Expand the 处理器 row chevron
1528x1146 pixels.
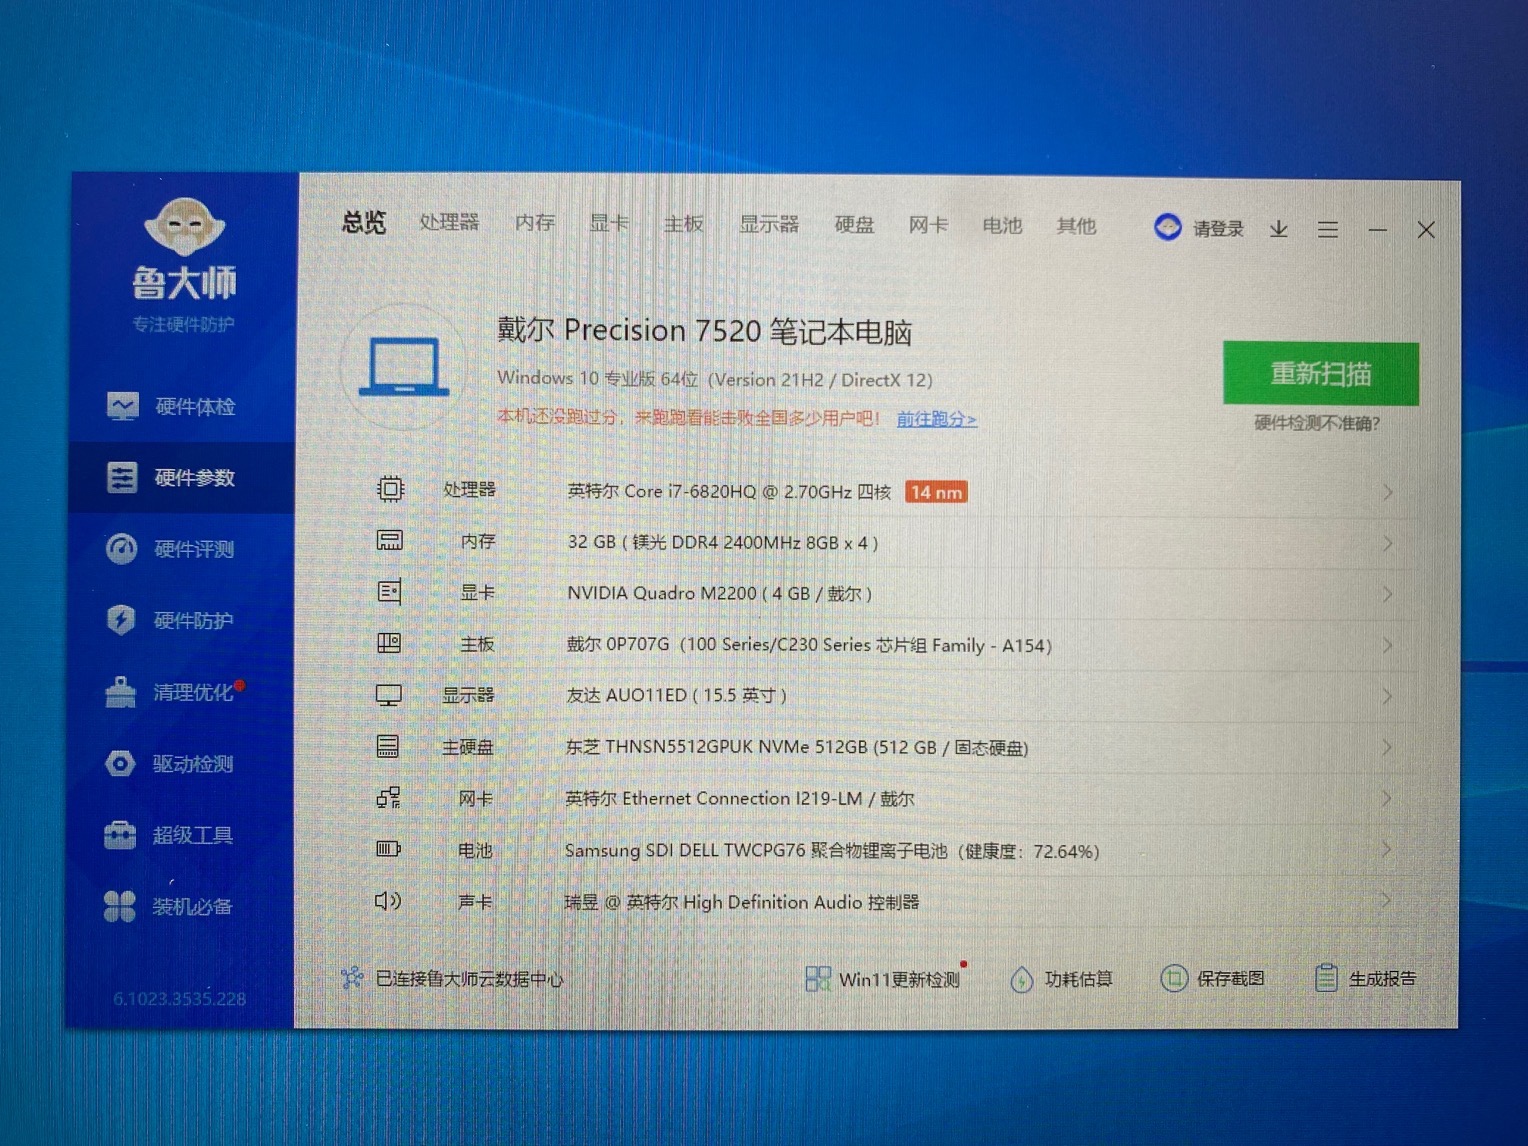[x=1388, y=492]
